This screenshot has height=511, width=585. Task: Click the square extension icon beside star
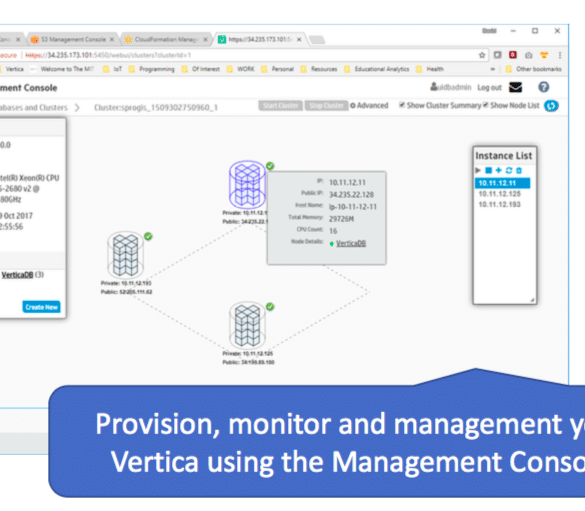(497, 55)
